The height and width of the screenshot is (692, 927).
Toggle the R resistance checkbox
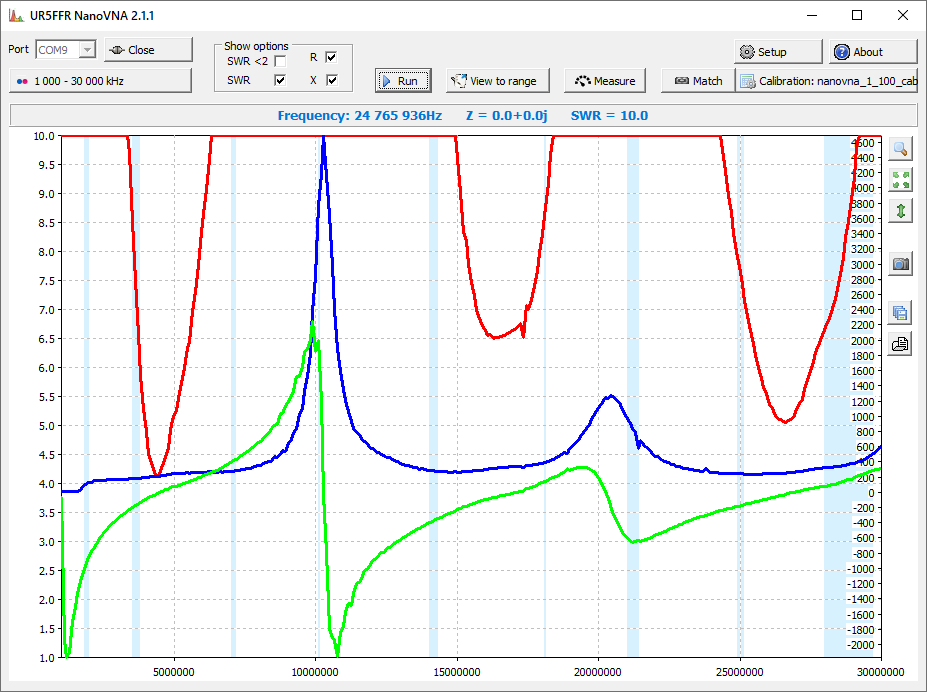[x=331, y=57]
